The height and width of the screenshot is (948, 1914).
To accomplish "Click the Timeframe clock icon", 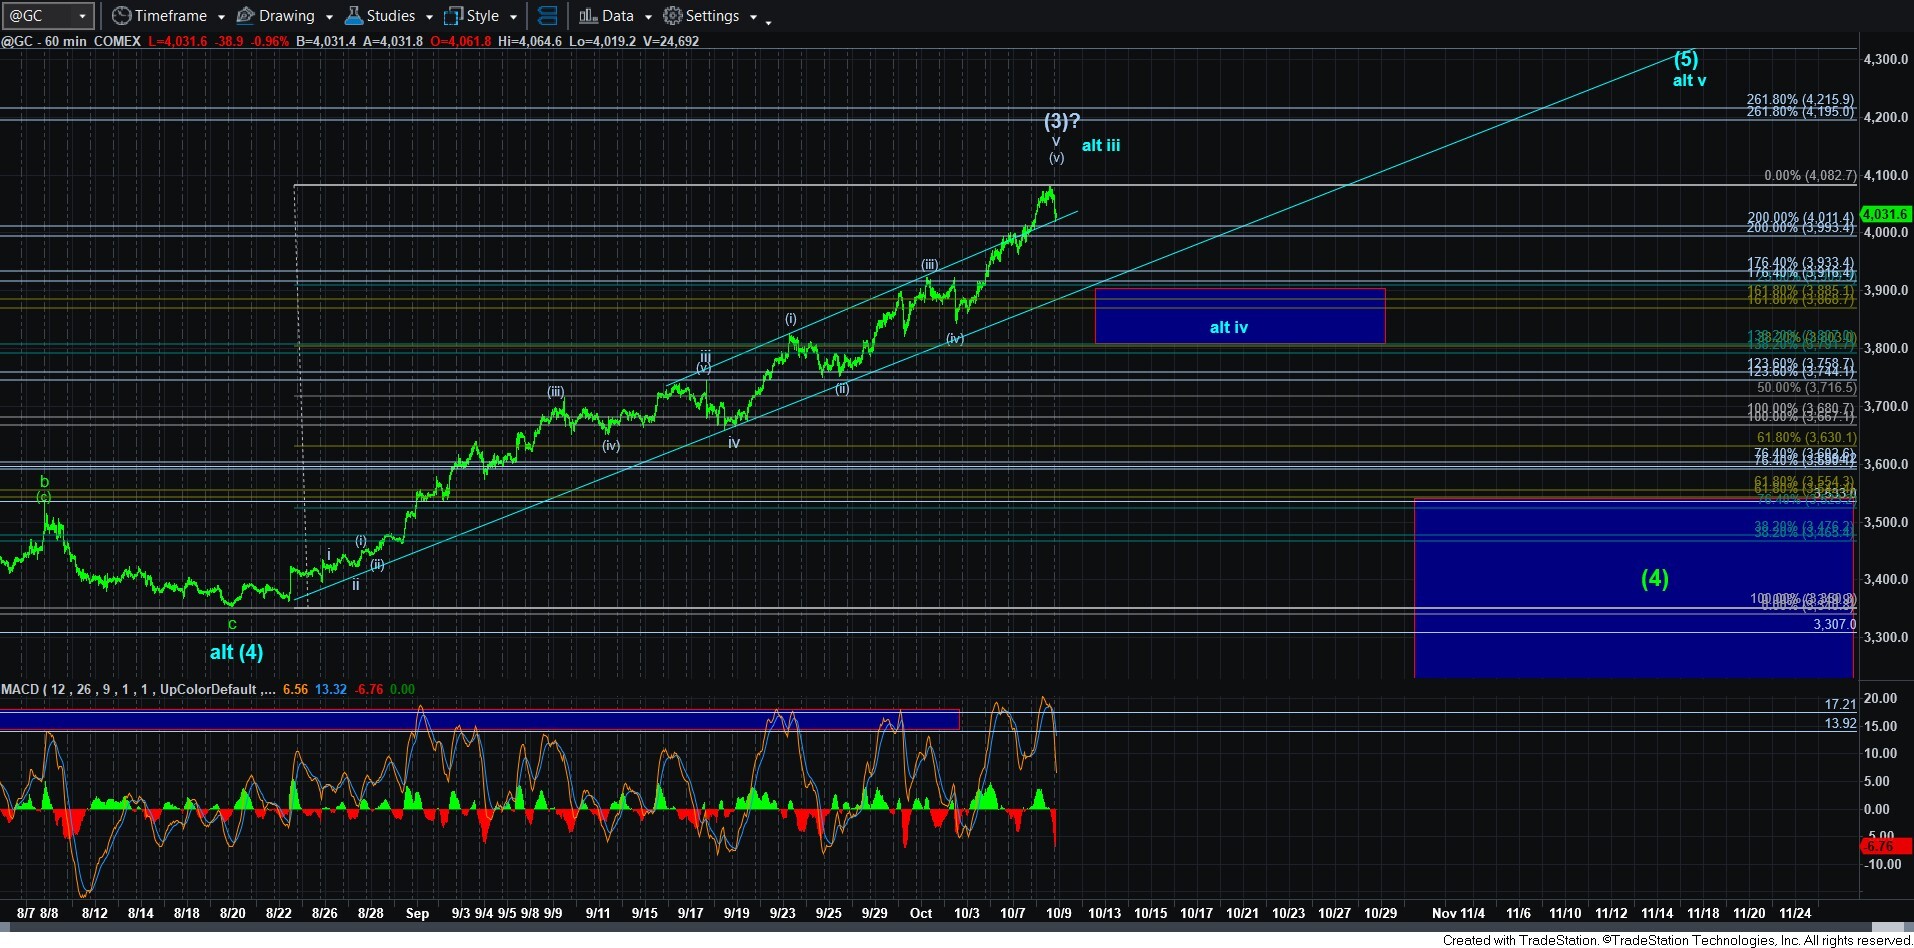I will tap(121, 16).
